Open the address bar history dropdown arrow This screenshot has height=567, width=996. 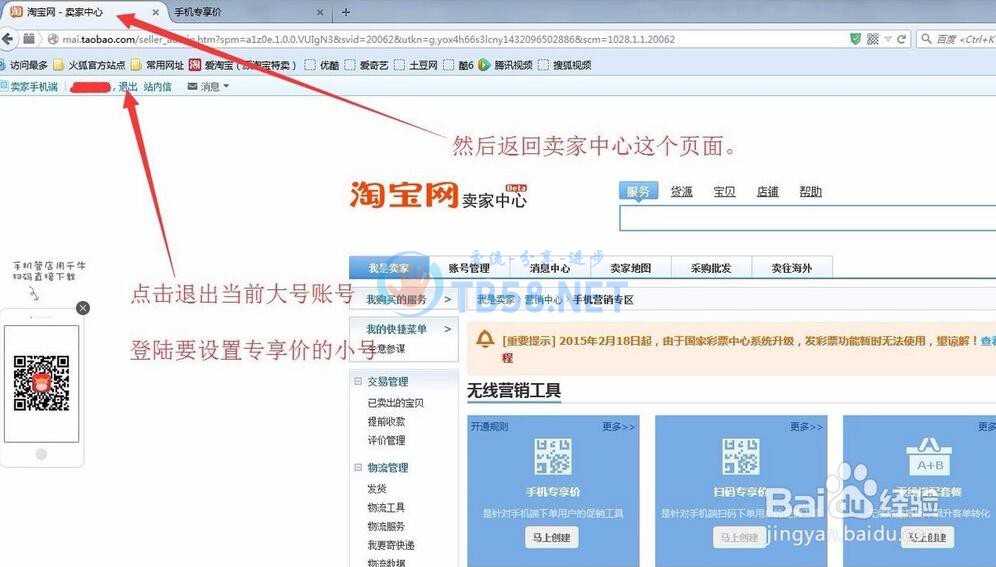(888, 39)
